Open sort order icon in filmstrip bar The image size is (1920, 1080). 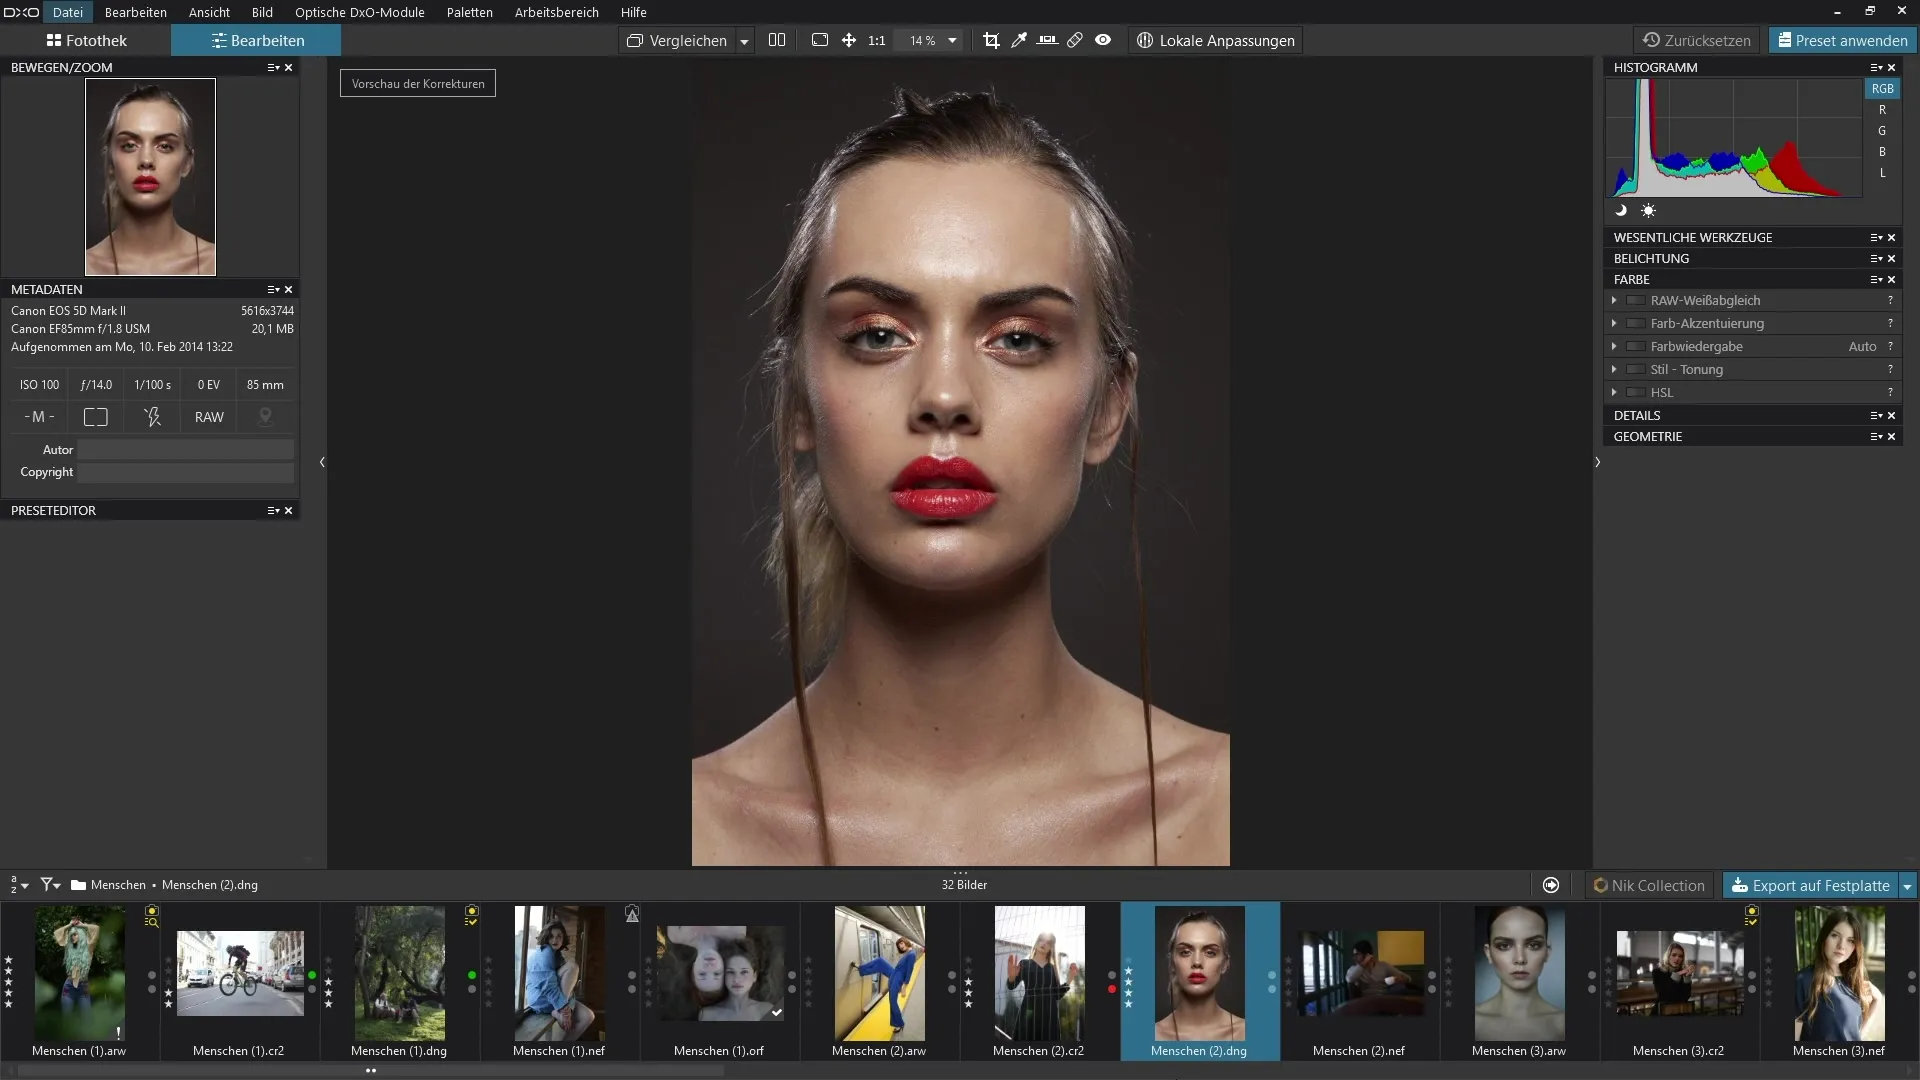click(x=19, y=885)
